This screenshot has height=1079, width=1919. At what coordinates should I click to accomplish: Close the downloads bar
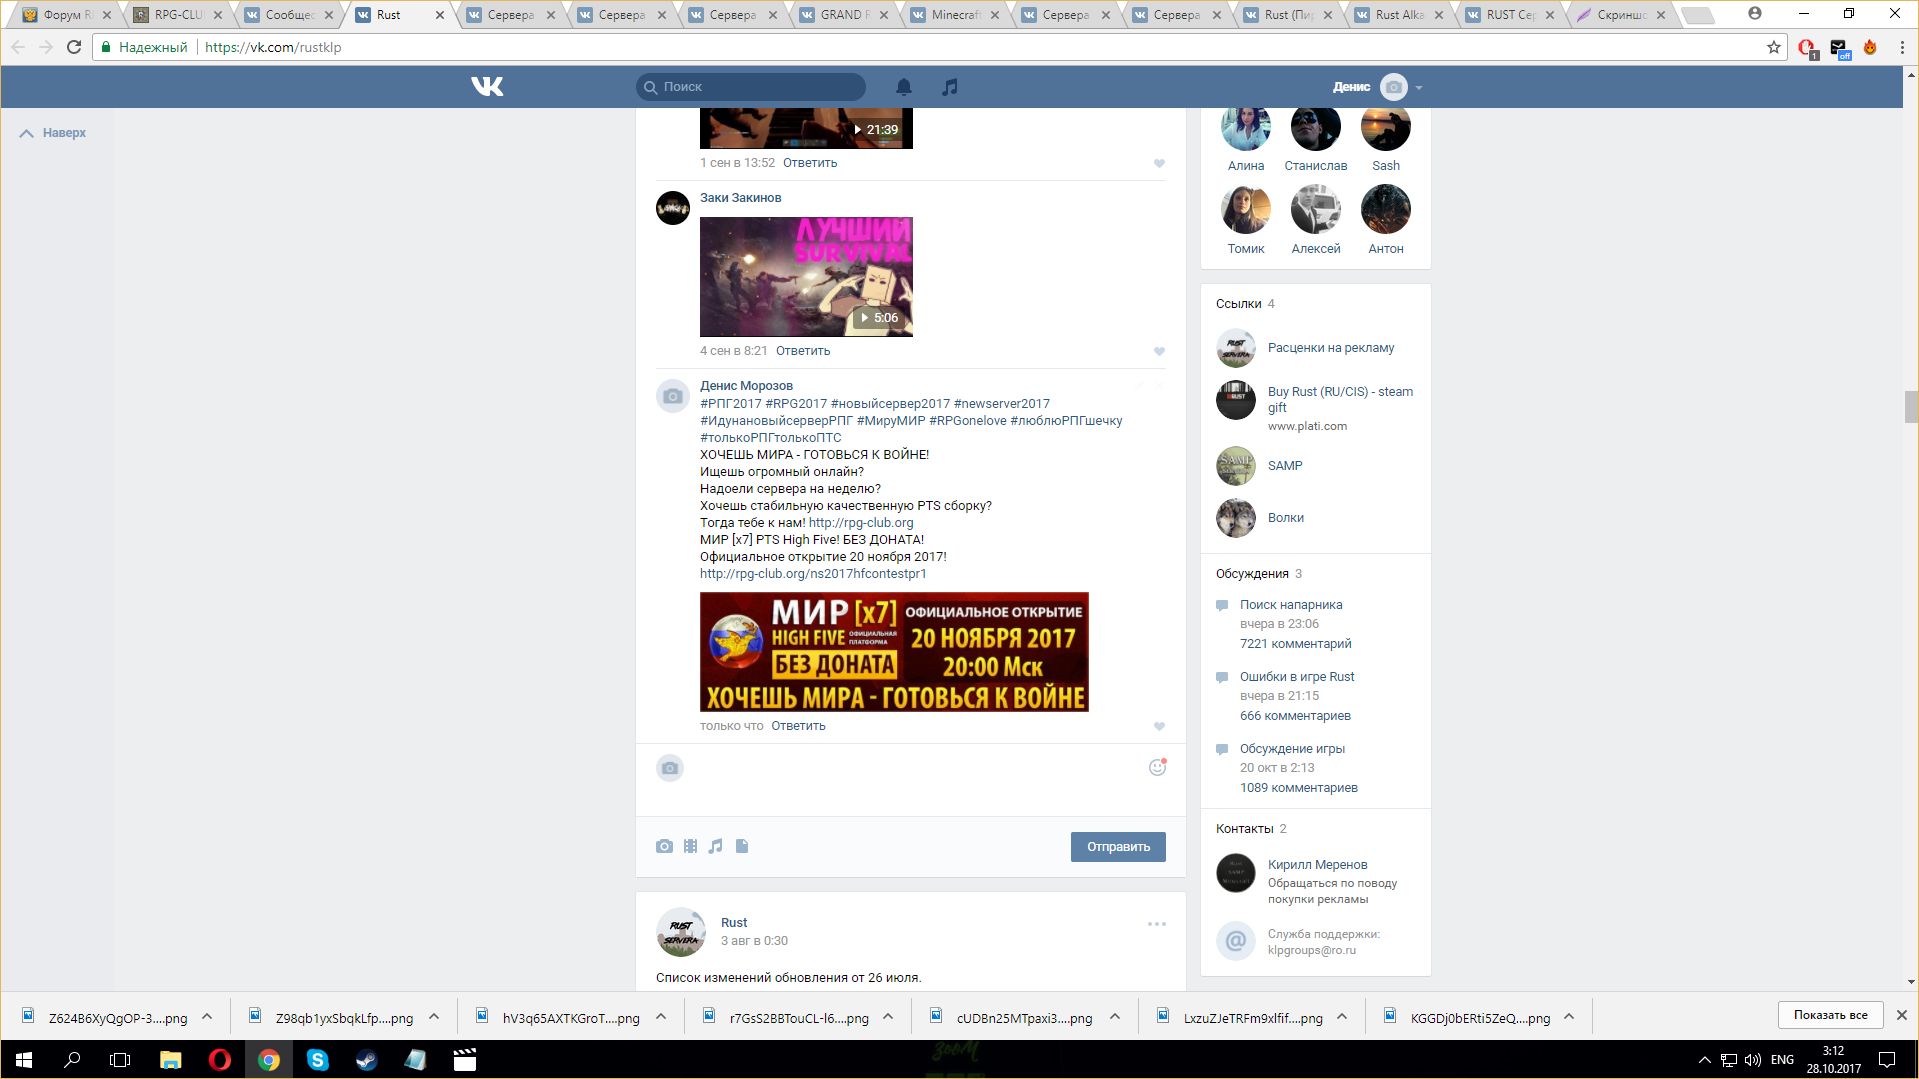1902,1015
